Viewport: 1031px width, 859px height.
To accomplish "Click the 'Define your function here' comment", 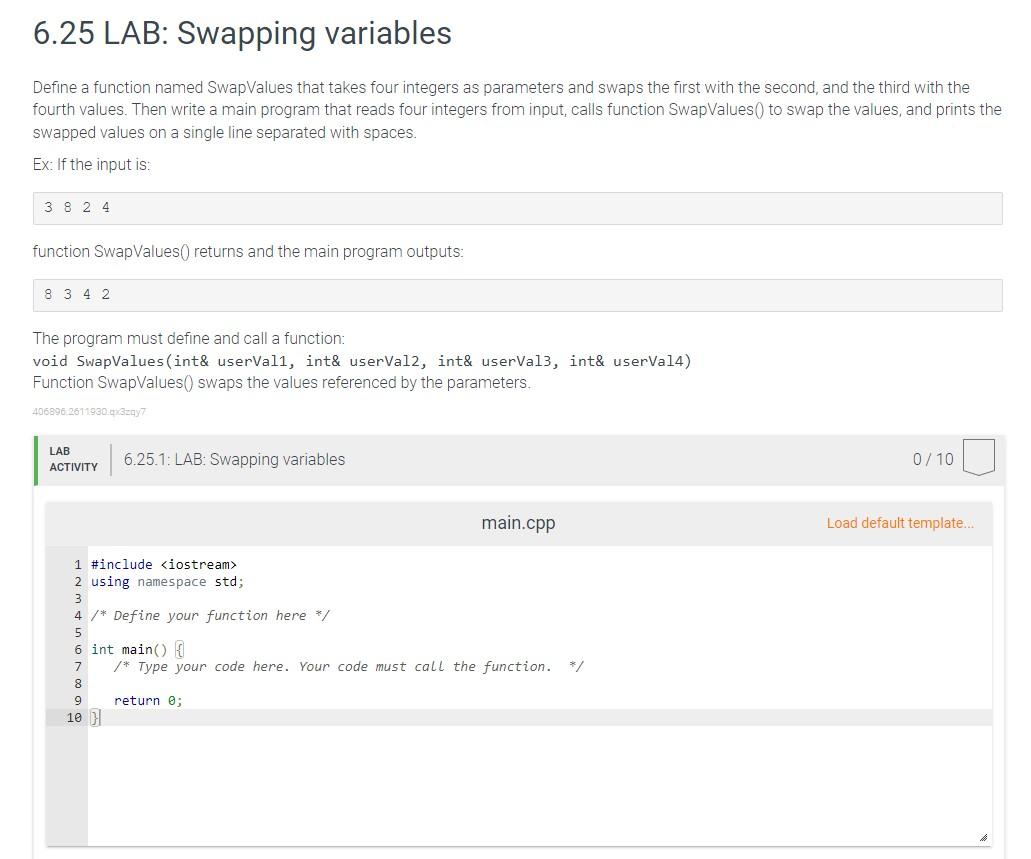I will (210, 616).
